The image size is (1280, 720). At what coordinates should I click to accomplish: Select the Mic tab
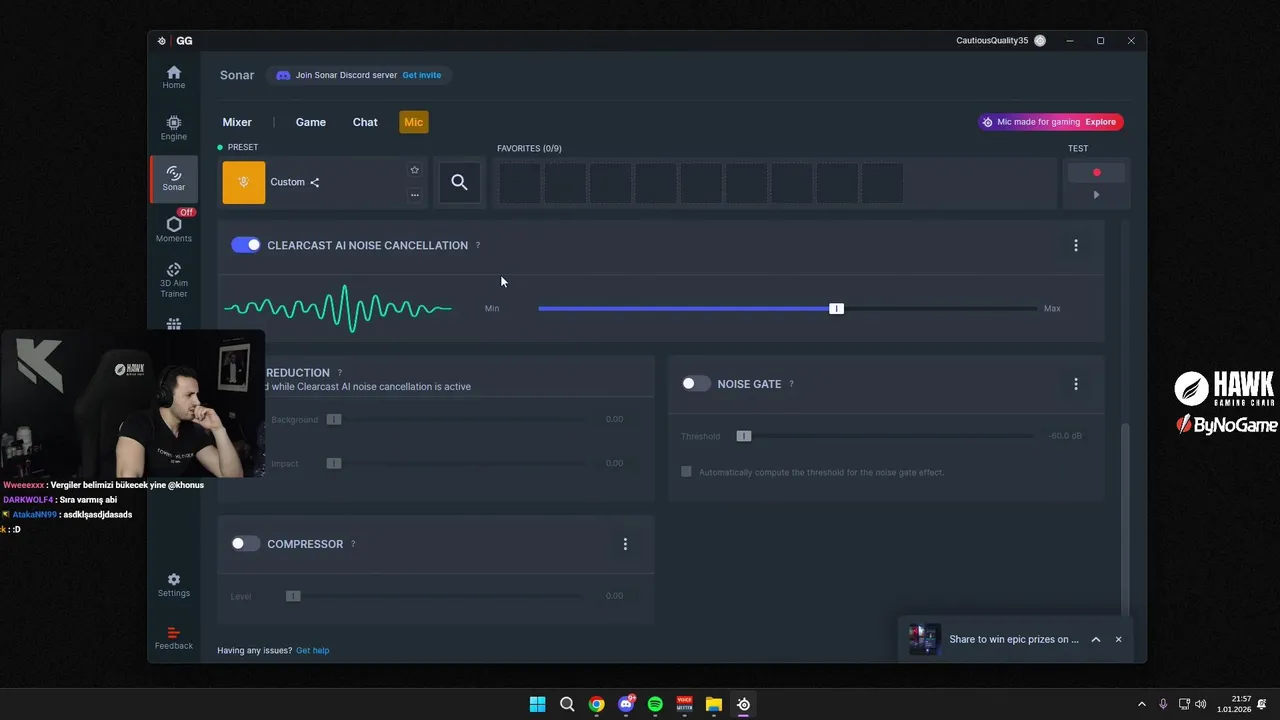pos(414,122)
